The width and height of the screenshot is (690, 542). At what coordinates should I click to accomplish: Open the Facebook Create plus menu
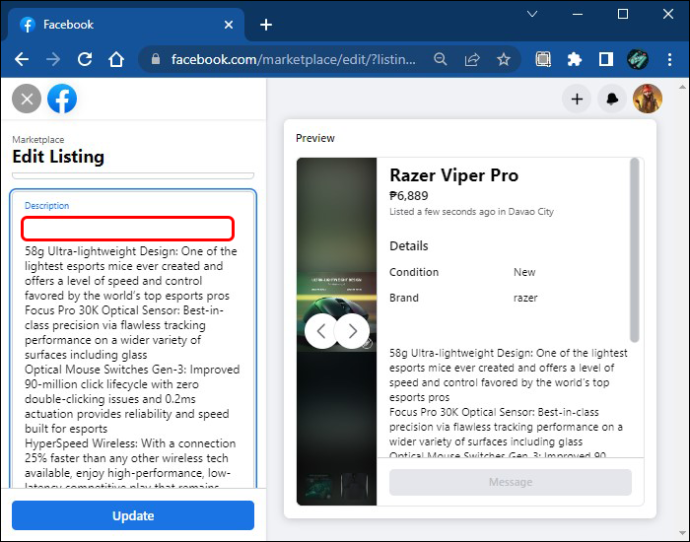(x=577, y=99)
